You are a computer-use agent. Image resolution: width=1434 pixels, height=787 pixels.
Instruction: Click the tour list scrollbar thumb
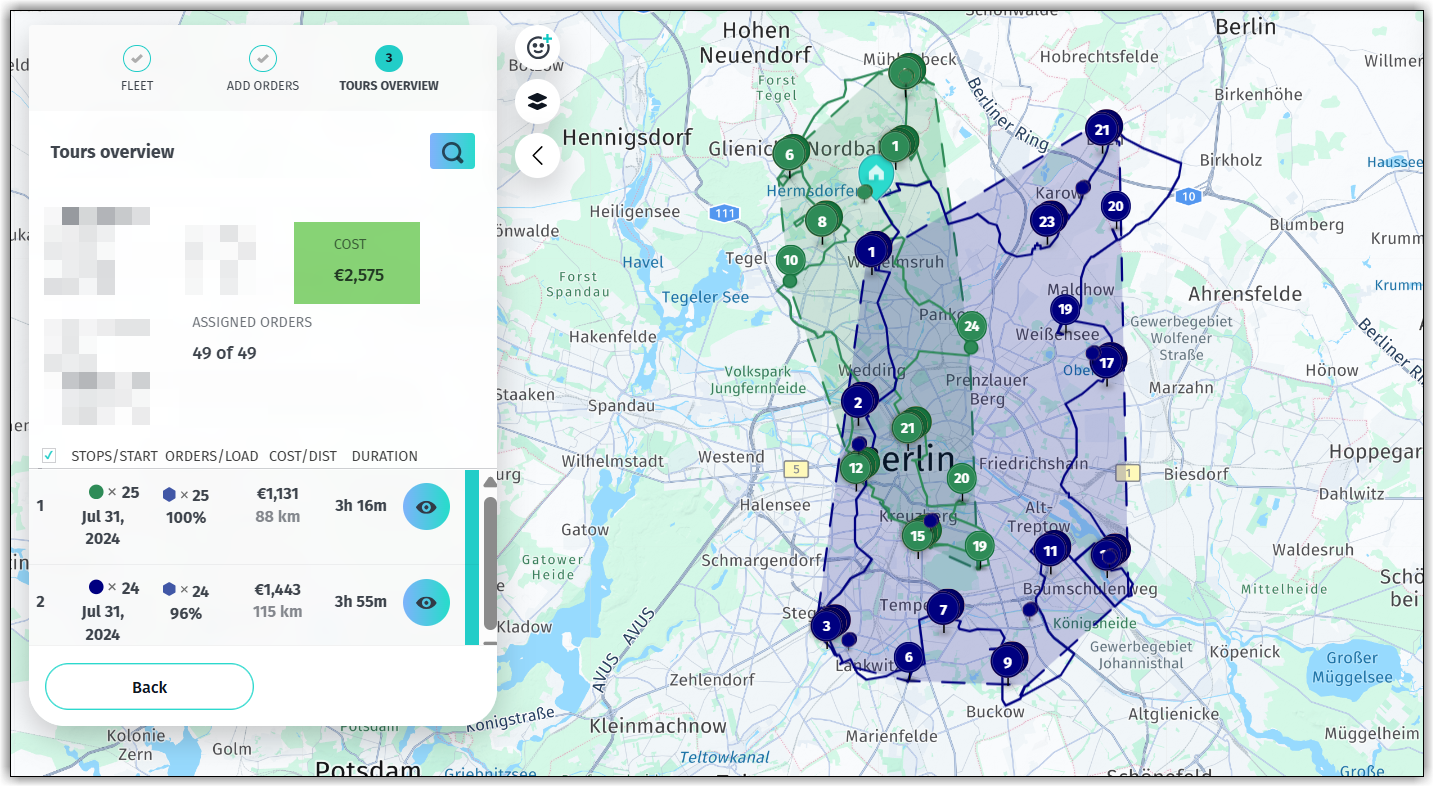[x=490, y=564]
